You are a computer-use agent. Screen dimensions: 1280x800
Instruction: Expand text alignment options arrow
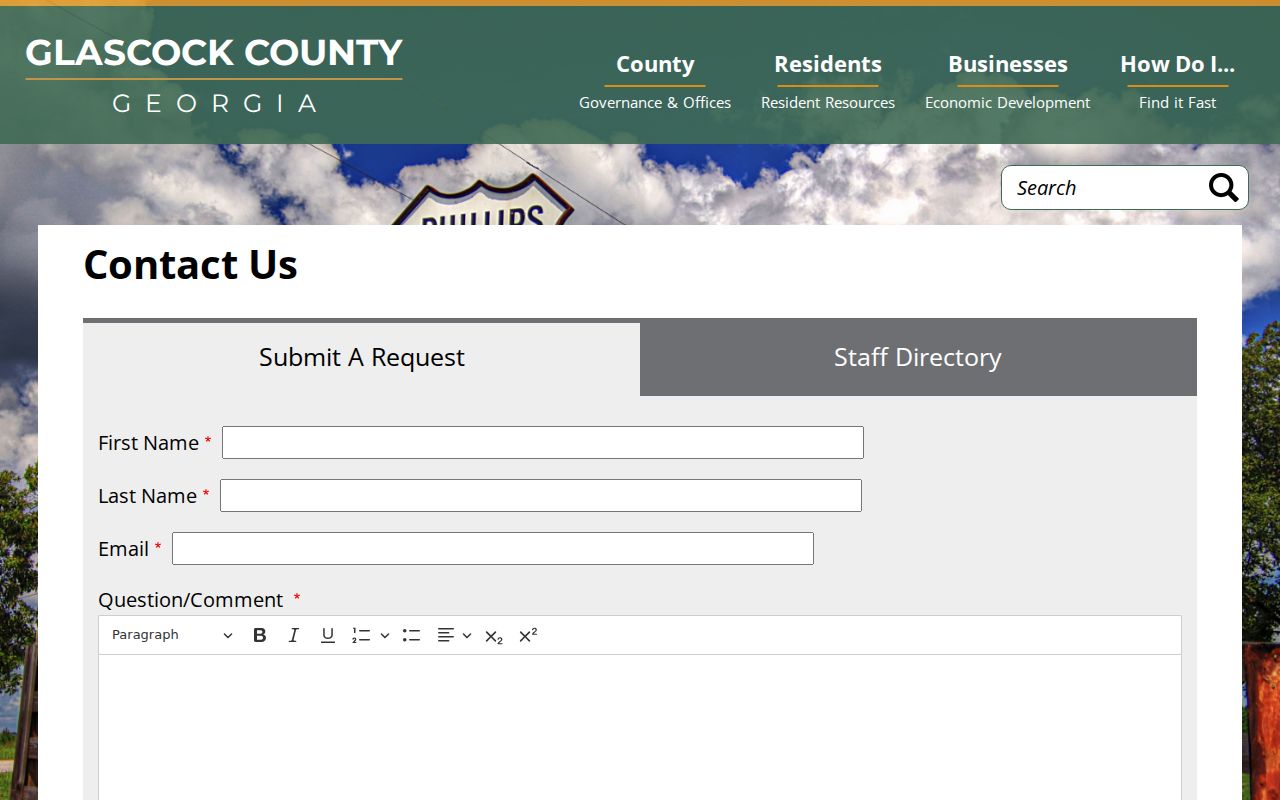coord(467,635)
